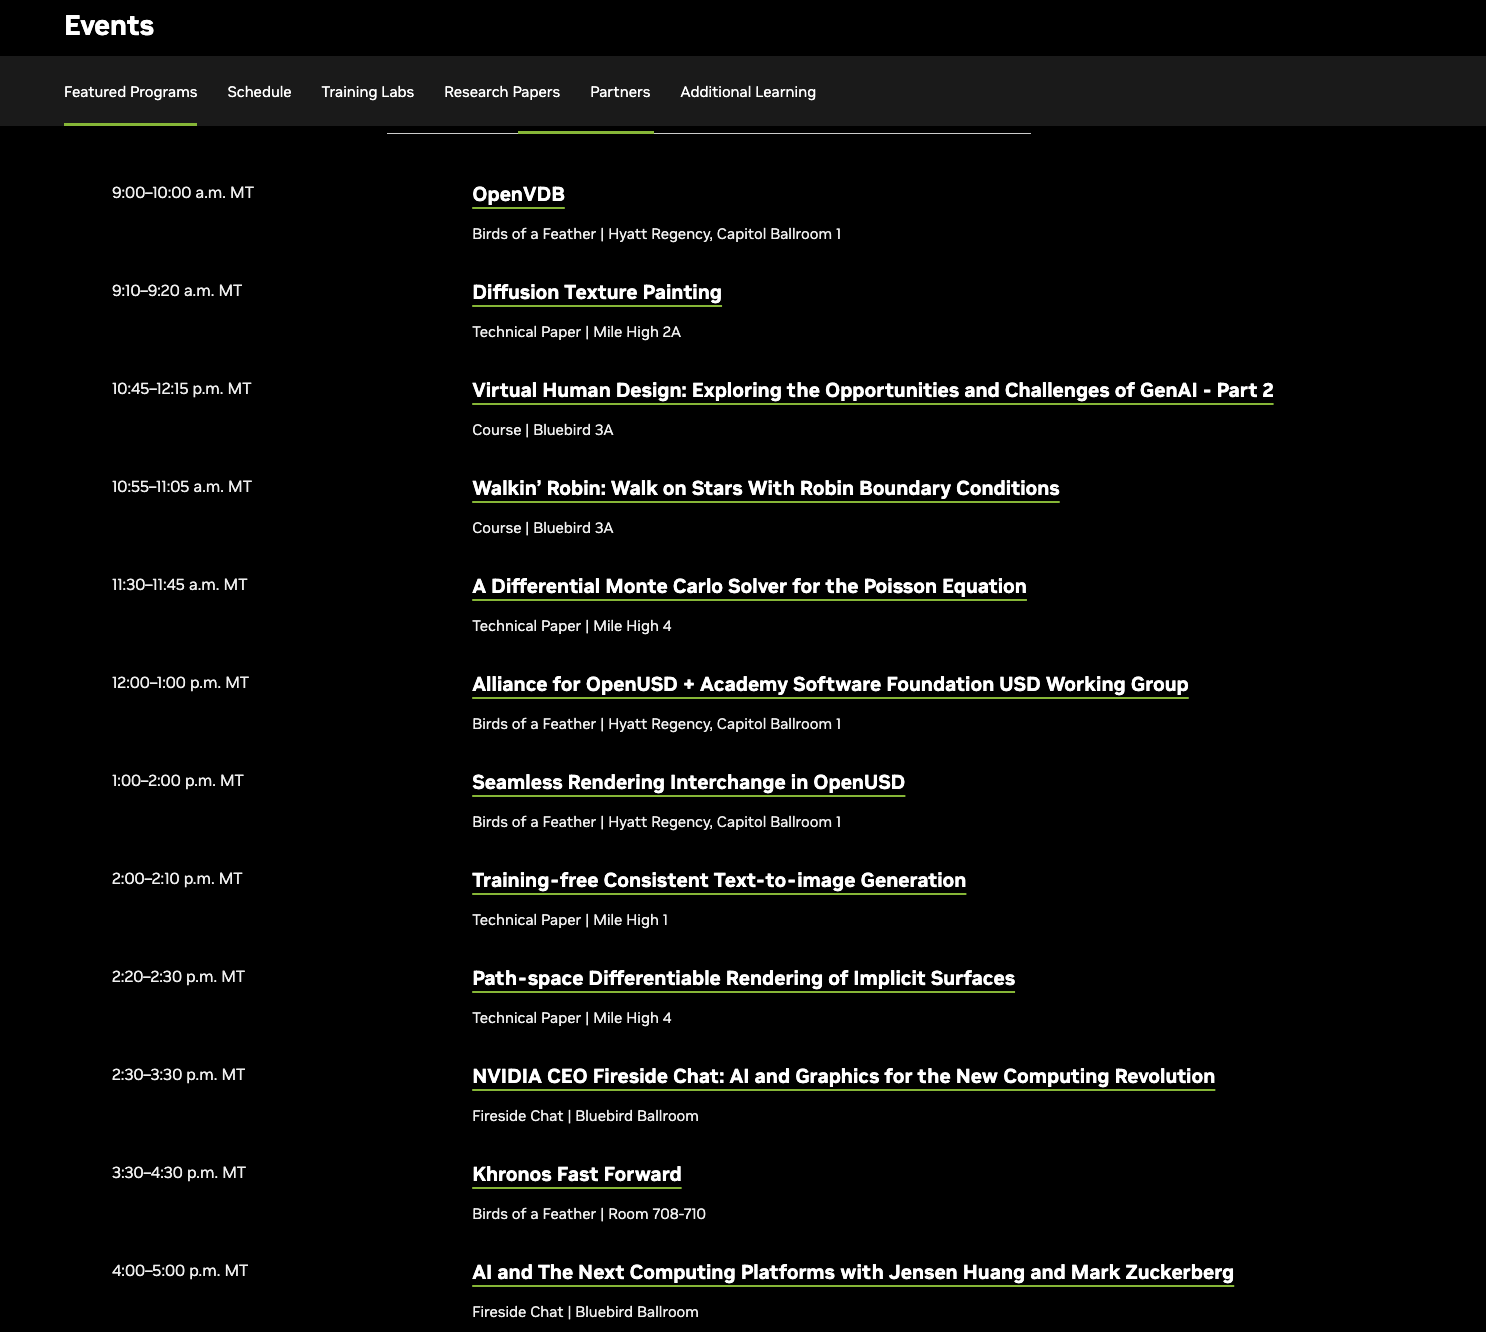Click the 11:30–11:45 a.m. MT time slot
Image resolution: width=1486 pixels, height=1332 pixels.
[180, 585]
